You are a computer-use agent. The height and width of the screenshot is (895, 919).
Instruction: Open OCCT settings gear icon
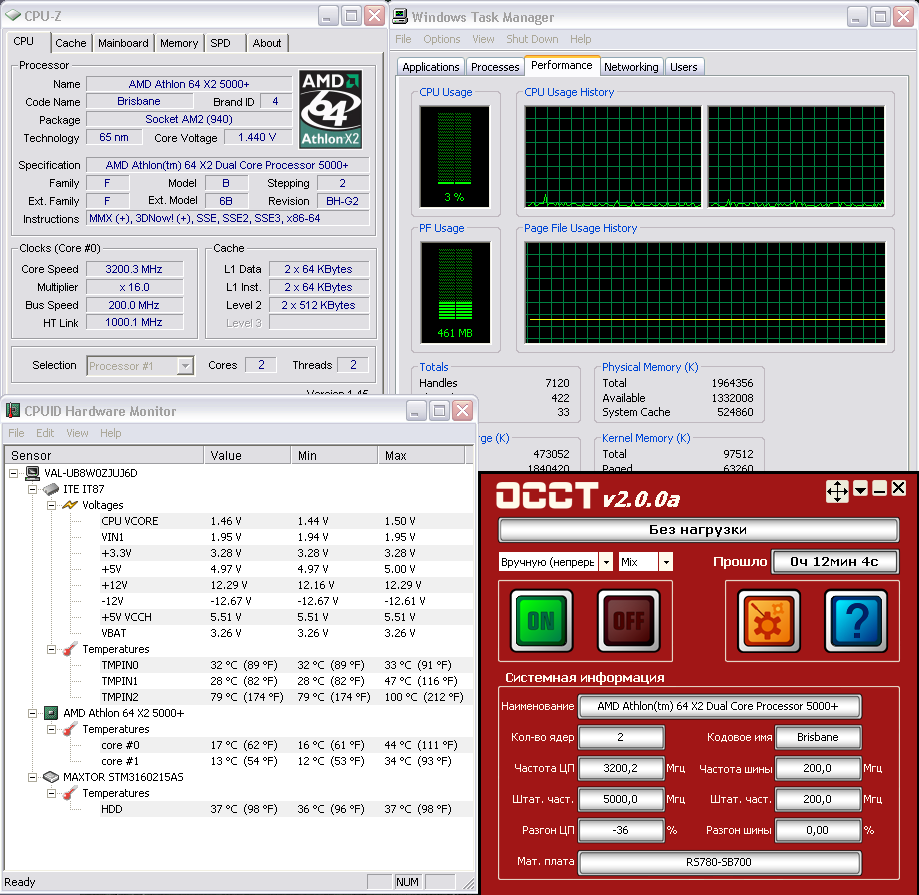(x=768, y=621)
